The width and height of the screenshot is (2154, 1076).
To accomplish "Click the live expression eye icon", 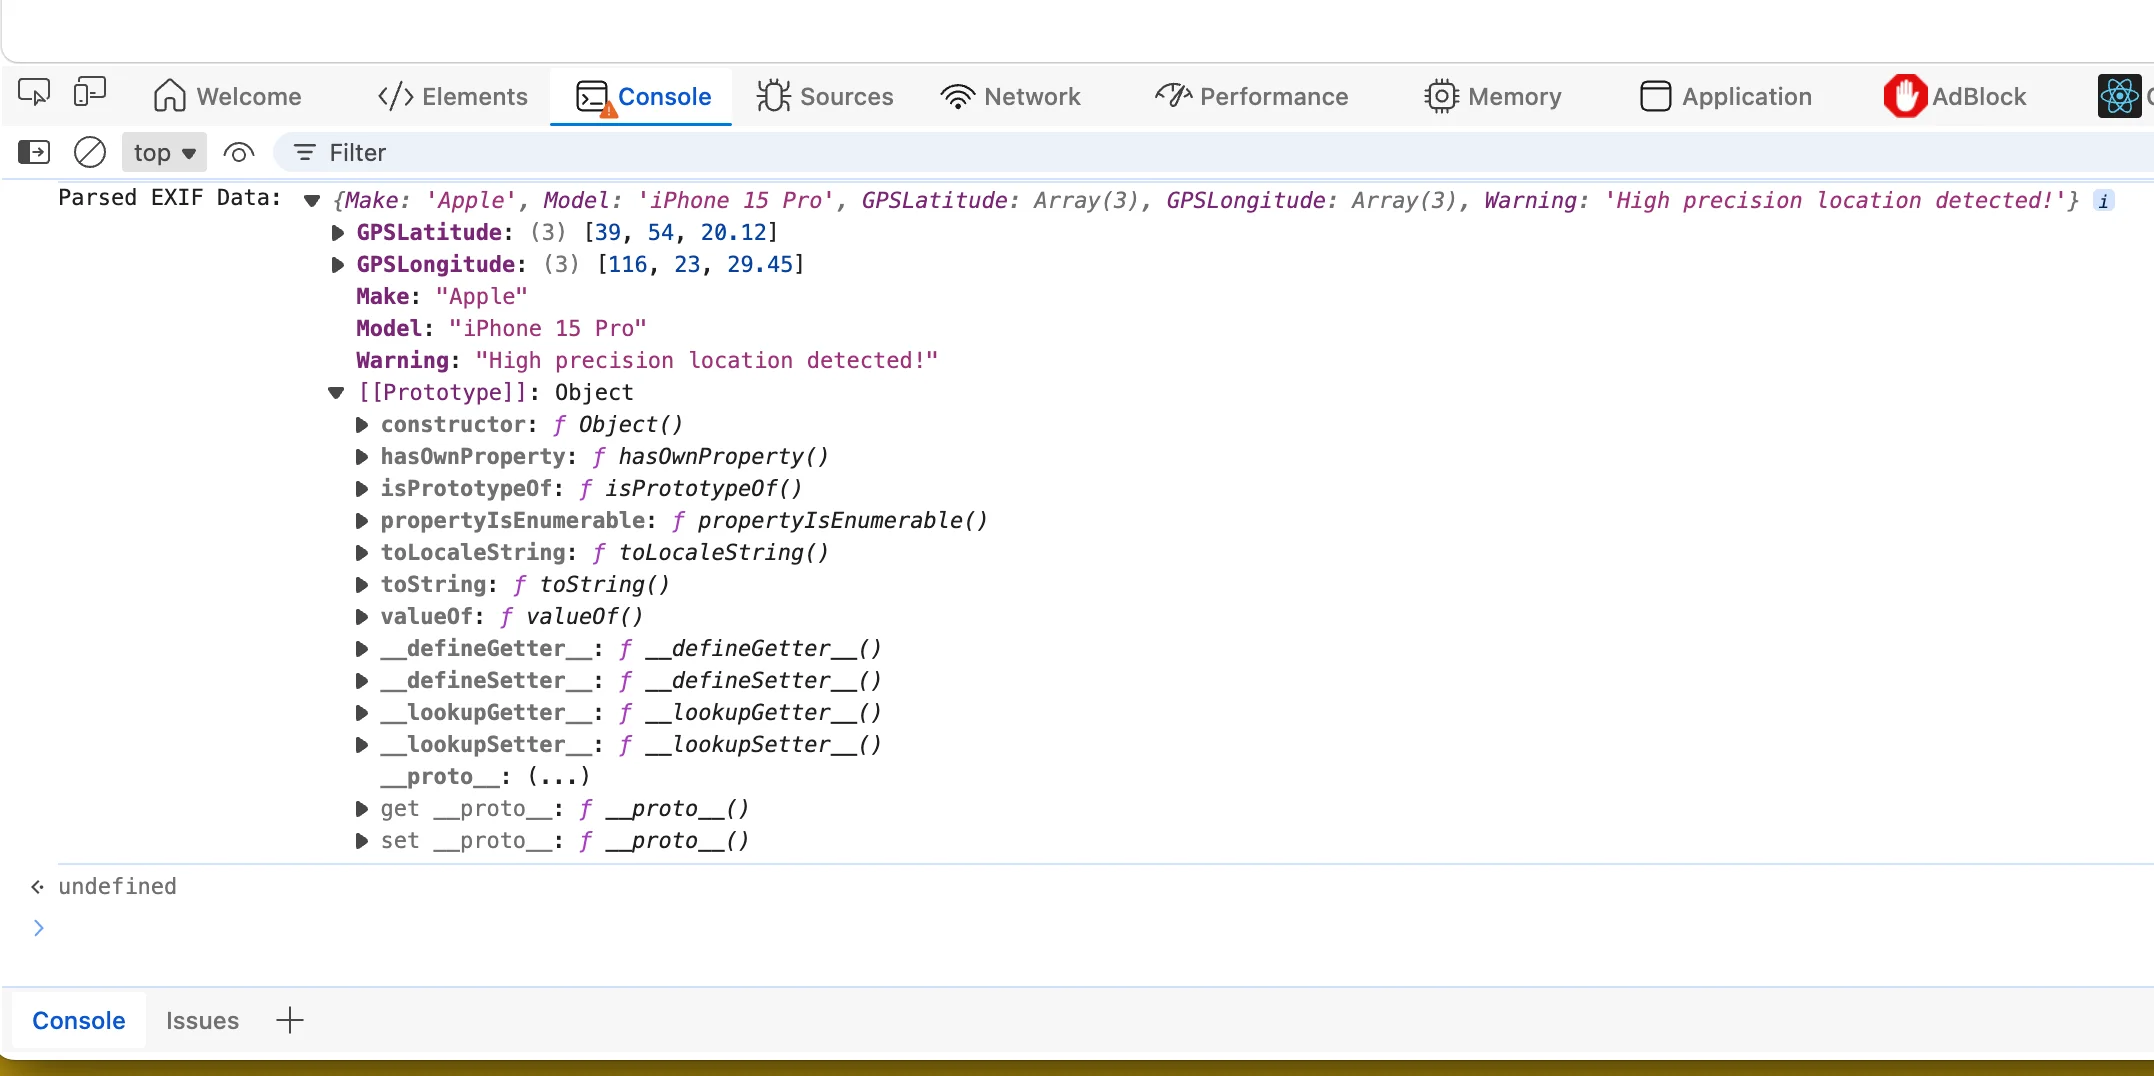I will [x=239, y=153].
